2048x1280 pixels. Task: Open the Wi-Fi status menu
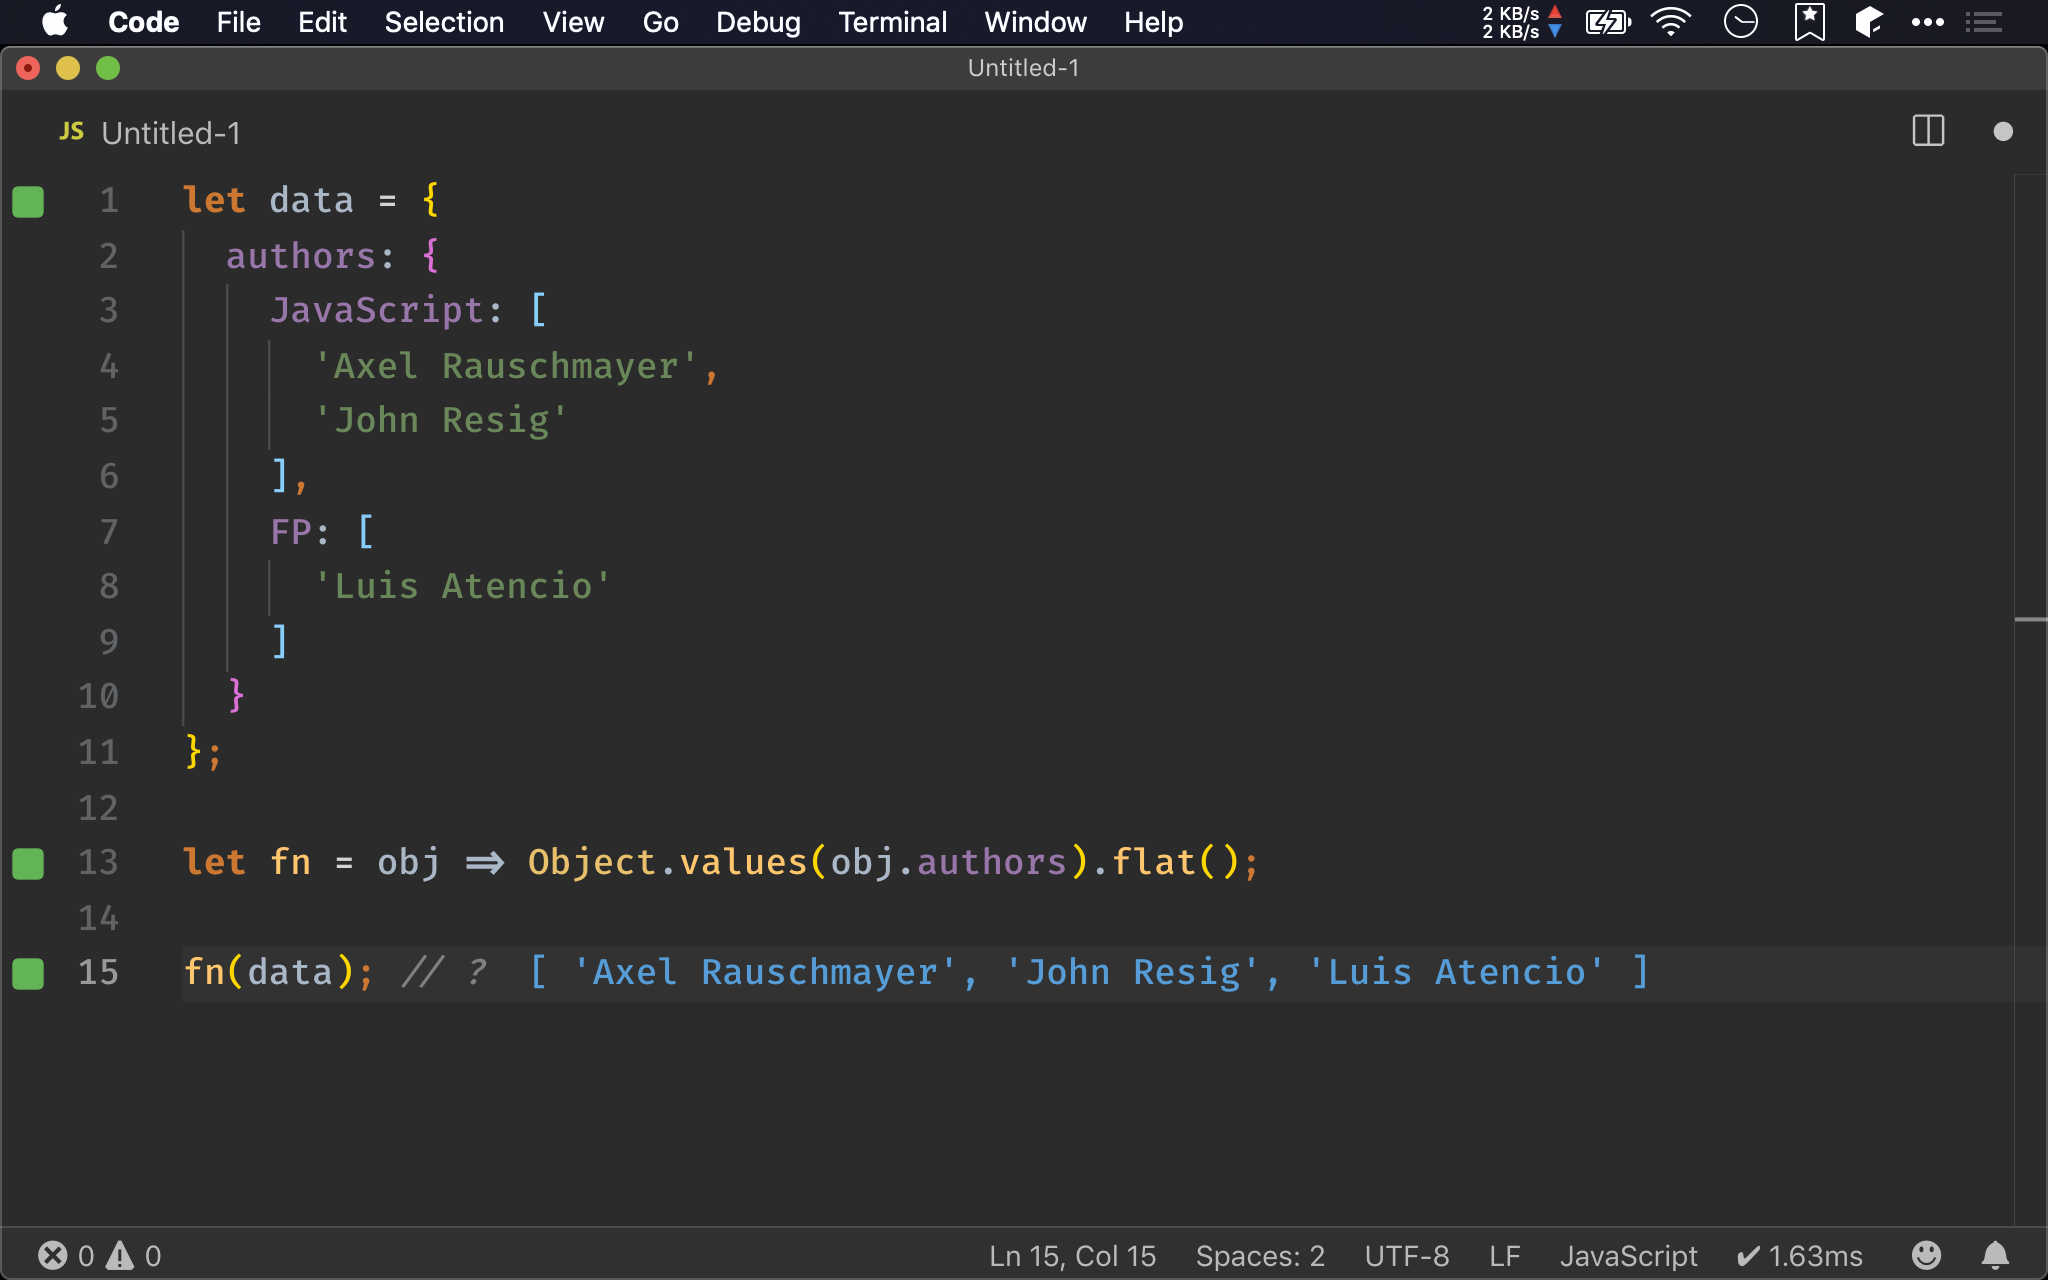click(1671, 22)
